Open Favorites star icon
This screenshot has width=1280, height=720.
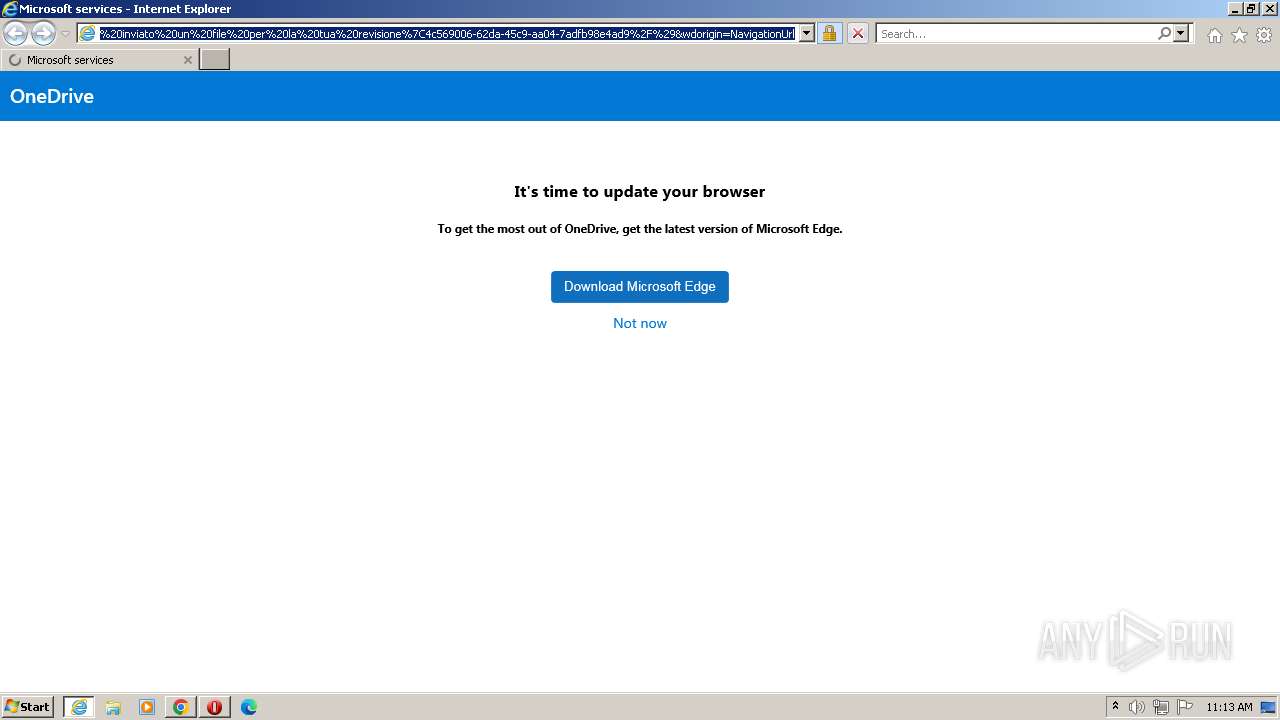click(x=1239, y=35)
